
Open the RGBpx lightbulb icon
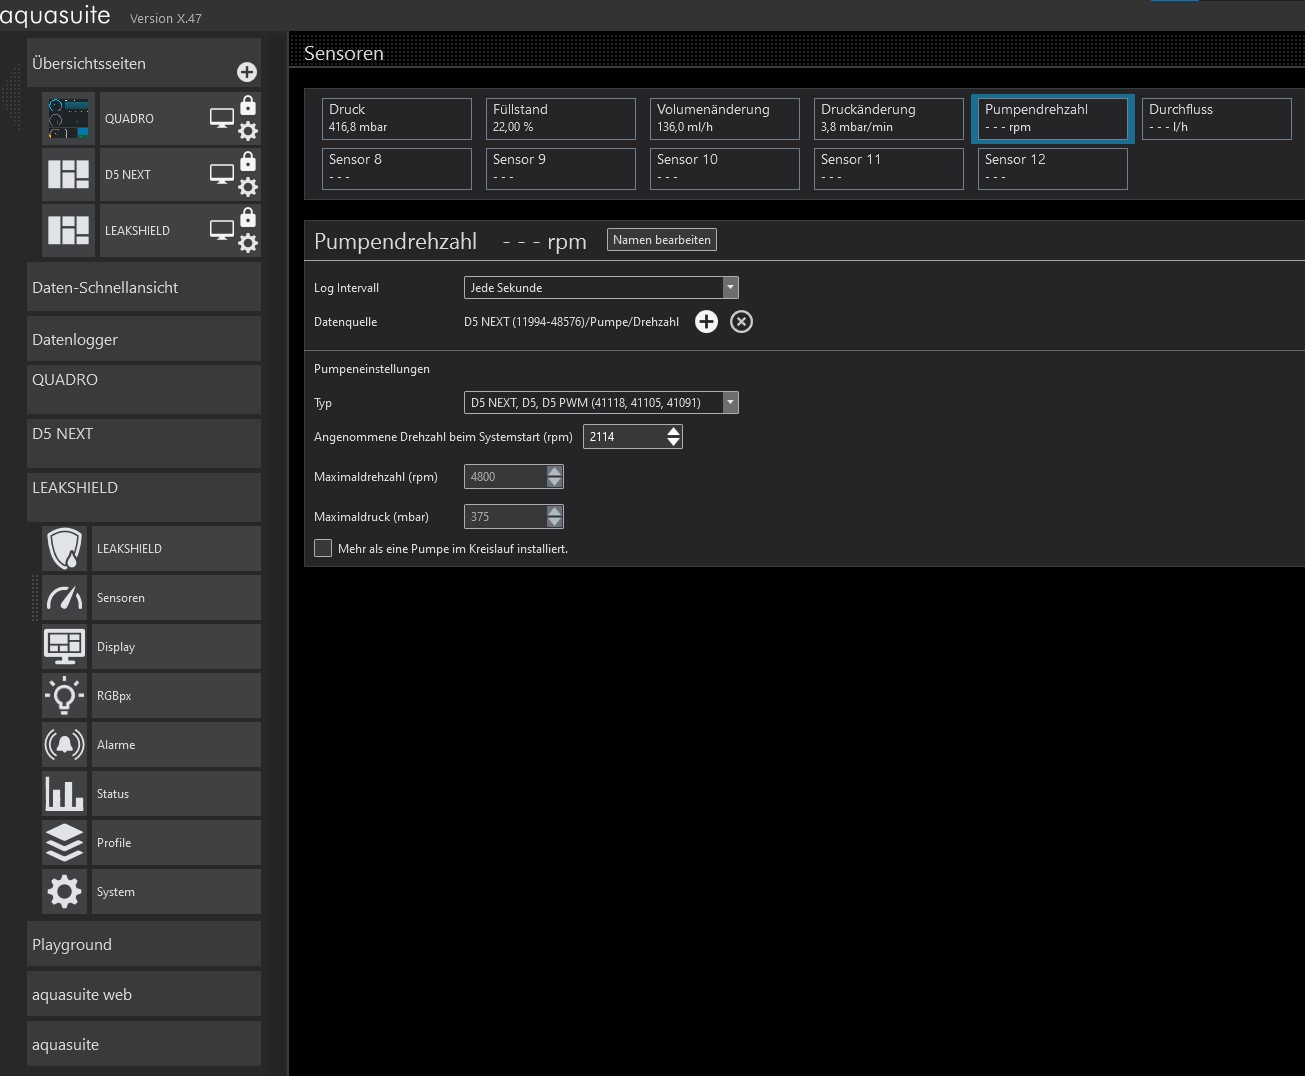pos(64,695)
